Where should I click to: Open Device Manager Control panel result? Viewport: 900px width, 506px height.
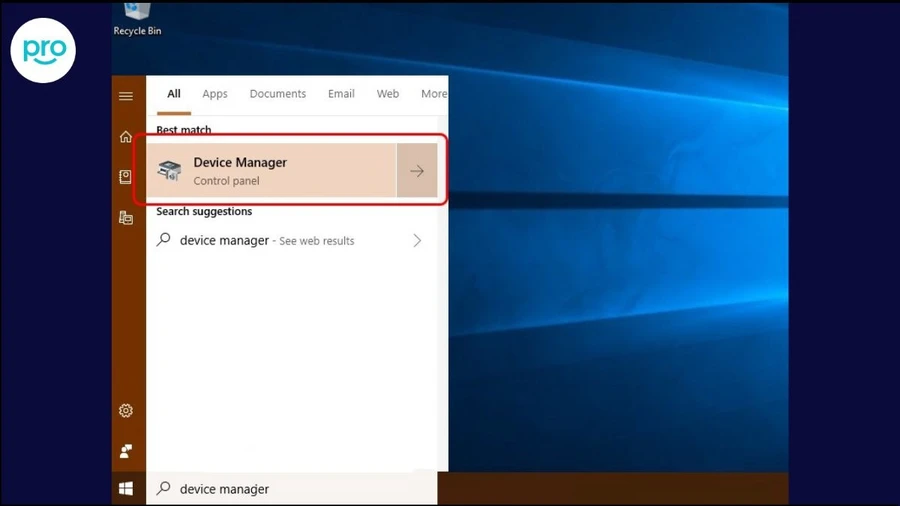coord(271,170)
